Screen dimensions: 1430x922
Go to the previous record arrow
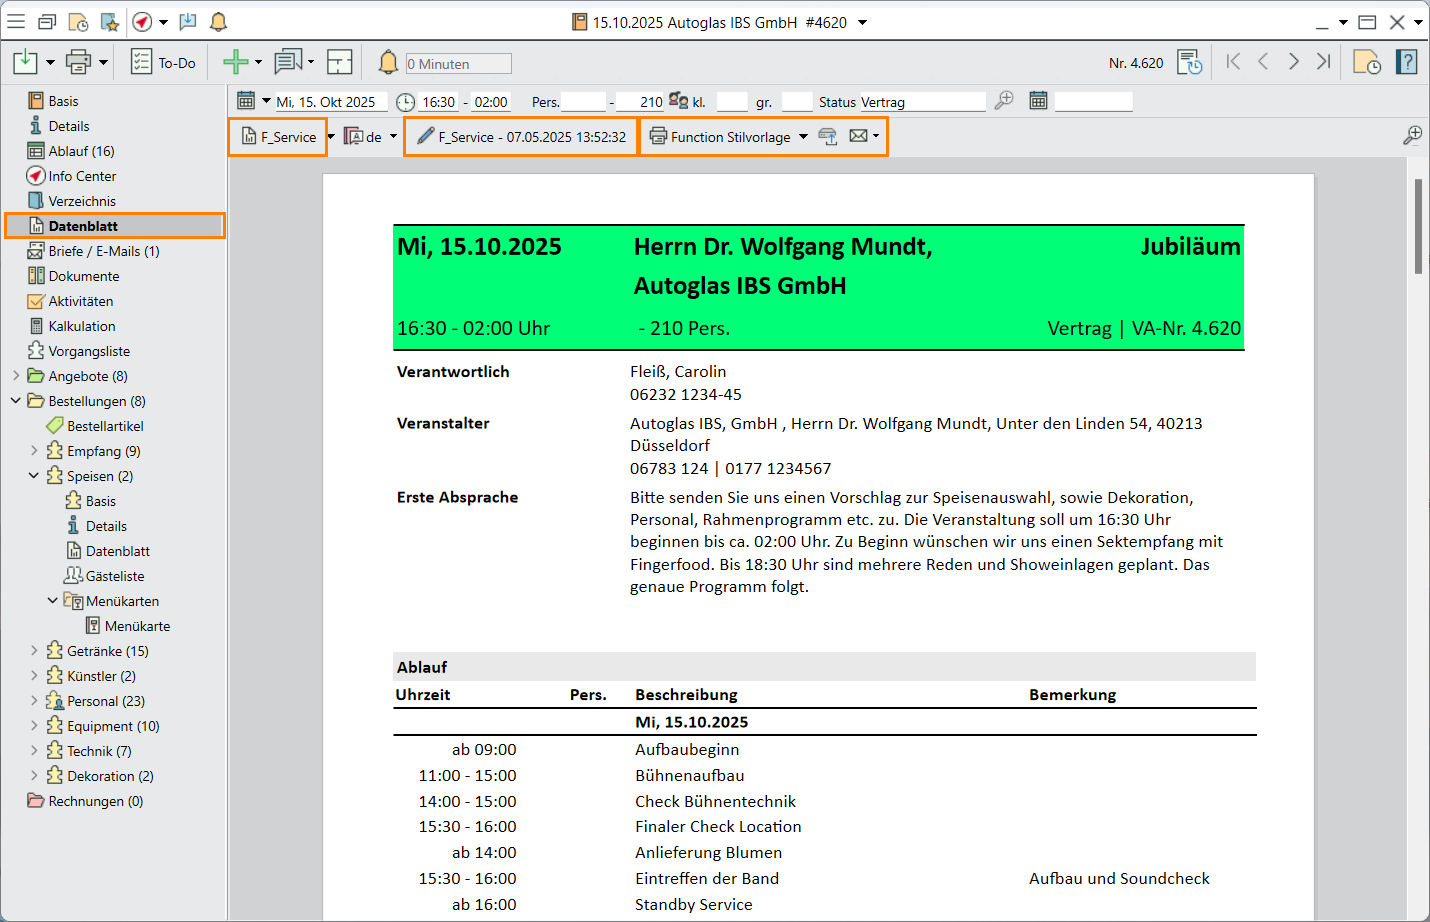[1263, 62]
